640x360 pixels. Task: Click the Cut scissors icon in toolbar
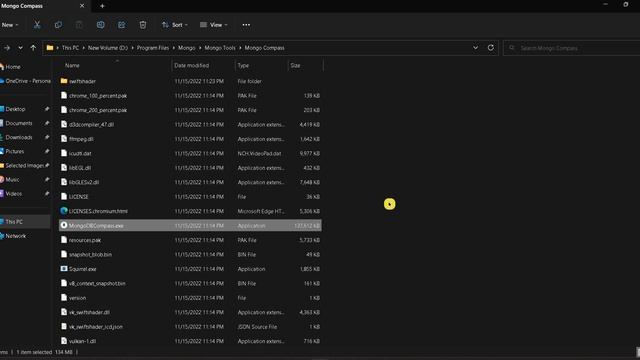tap(37, 25)
